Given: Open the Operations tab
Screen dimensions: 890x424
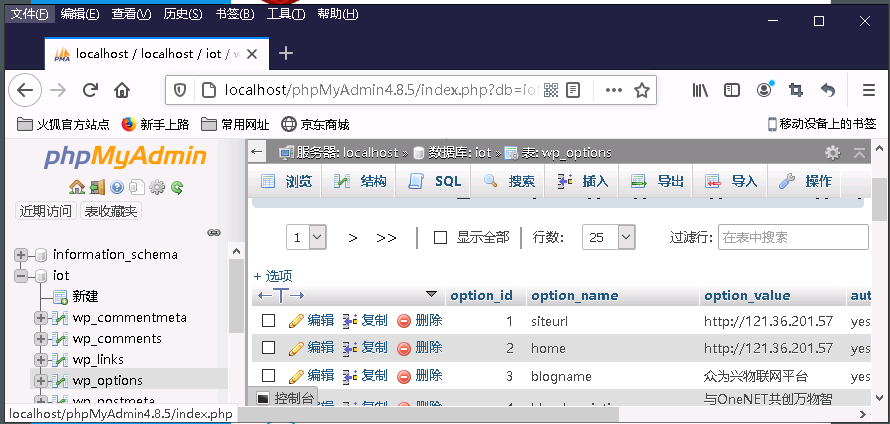Looking at the screenshot, I should [805, 181].
